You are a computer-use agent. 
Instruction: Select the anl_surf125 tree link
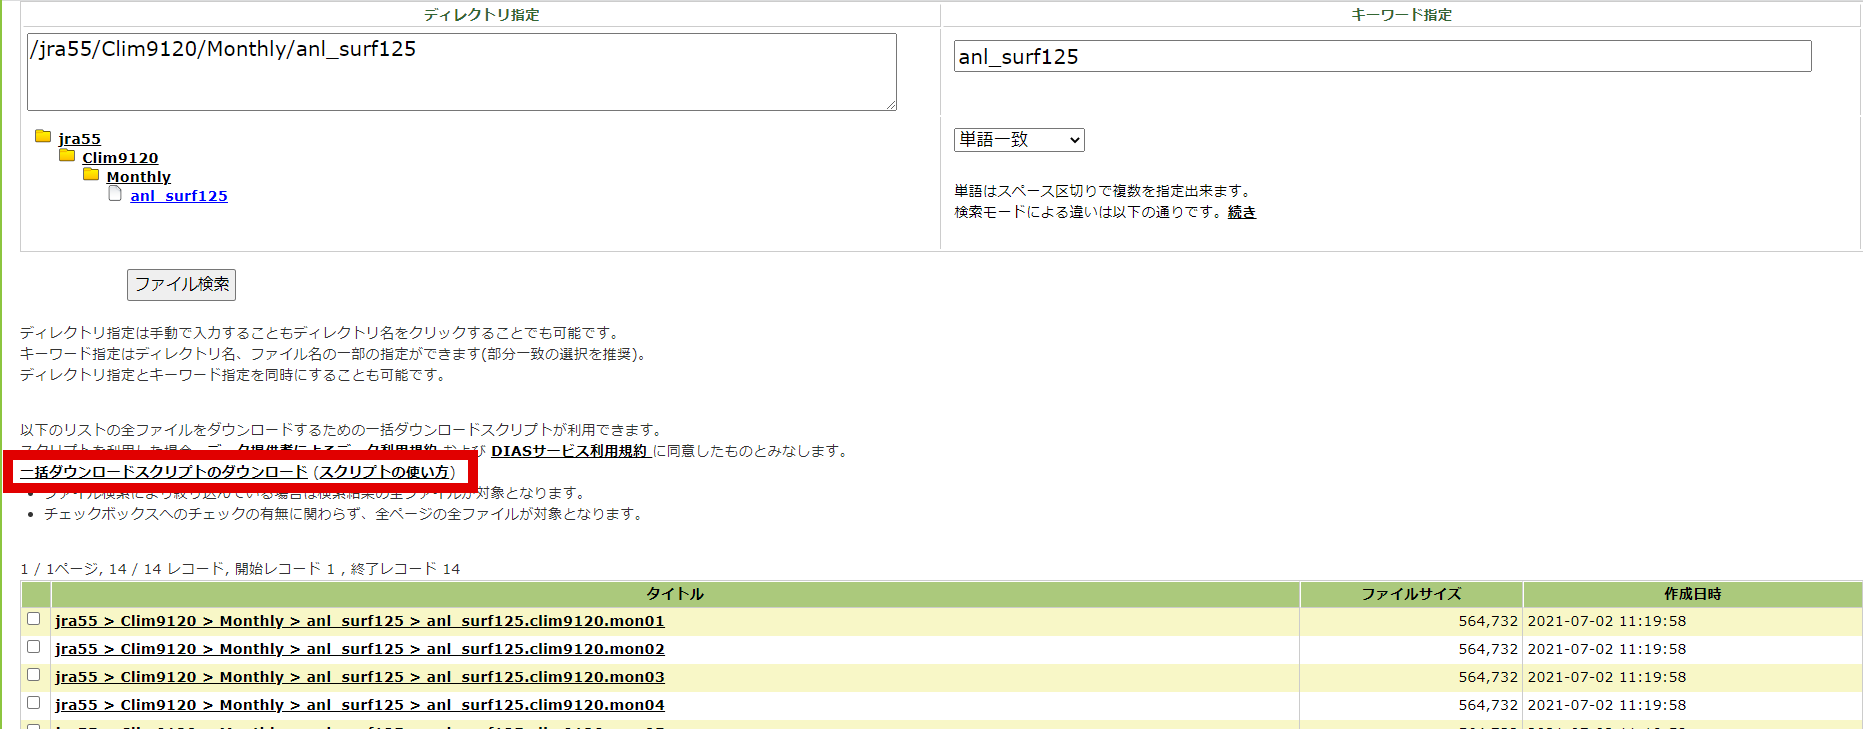click(x=179, y=196)
